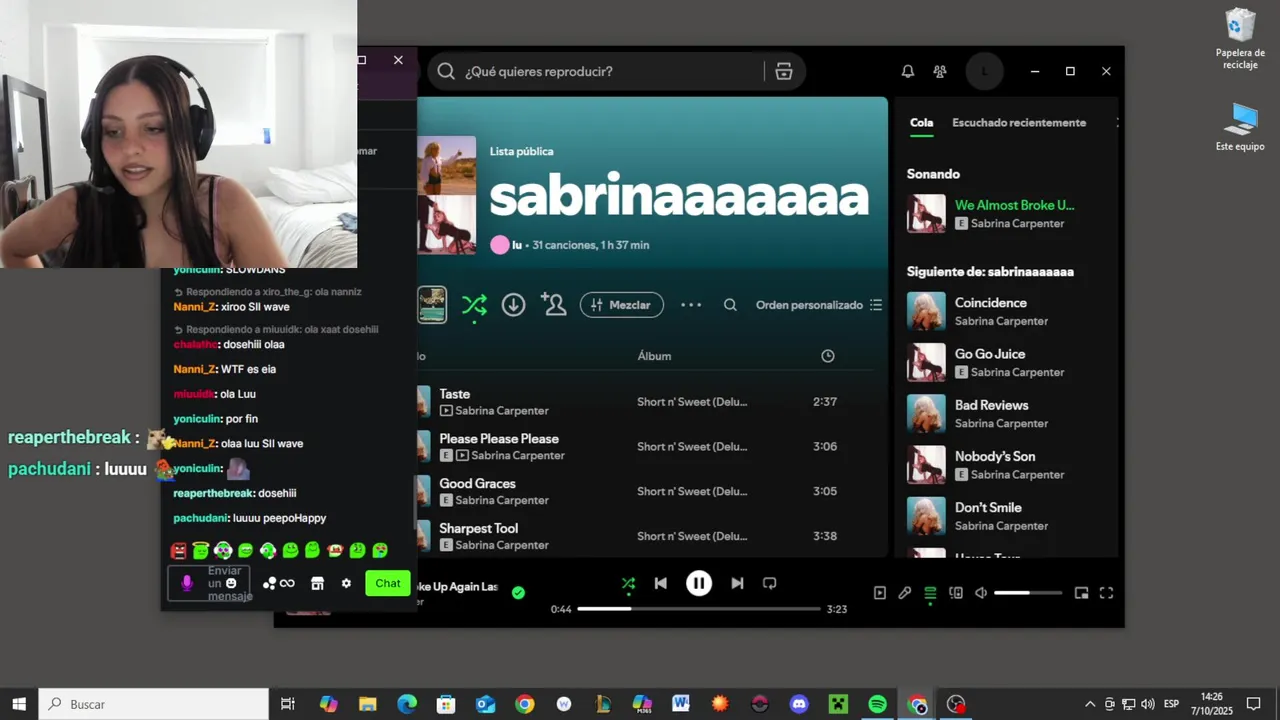The height and width of the screenshot is (720, 1280).
Task: Toggle shuffle in the Spotify player bar
Action: click(628, 583)
